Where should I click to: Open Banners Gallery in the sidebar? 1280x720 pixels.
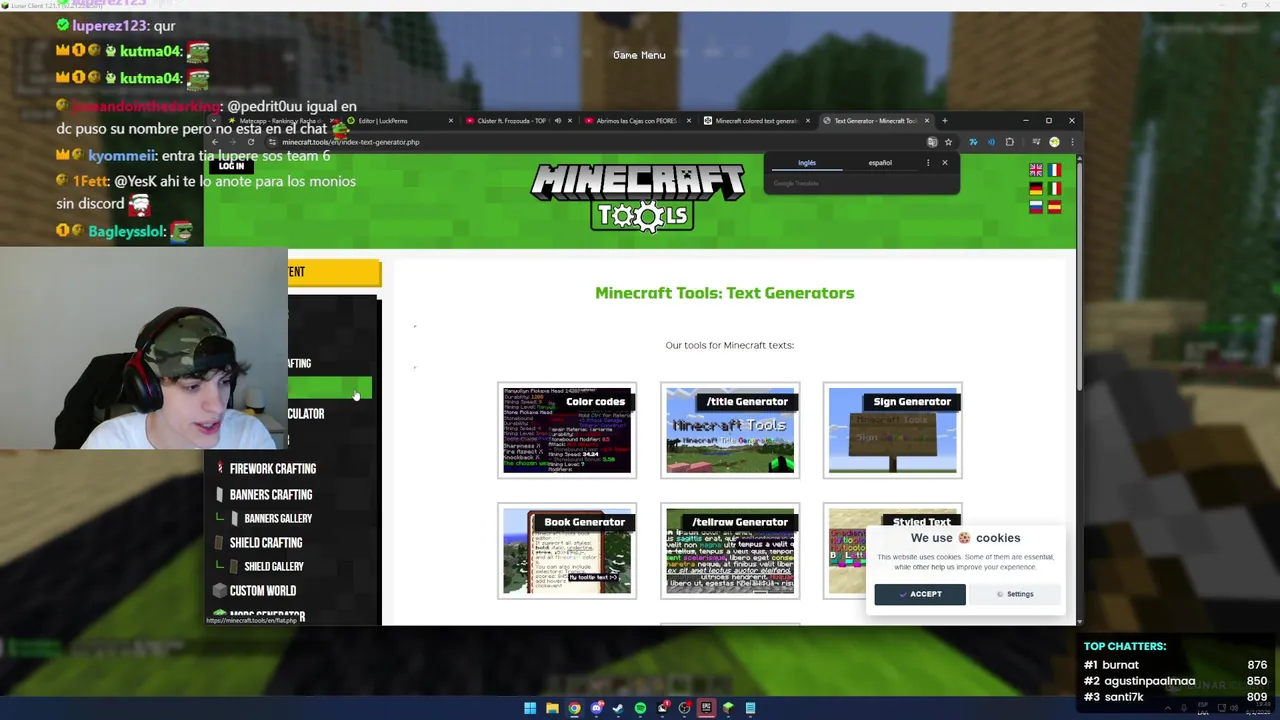(x=278, y=518)
